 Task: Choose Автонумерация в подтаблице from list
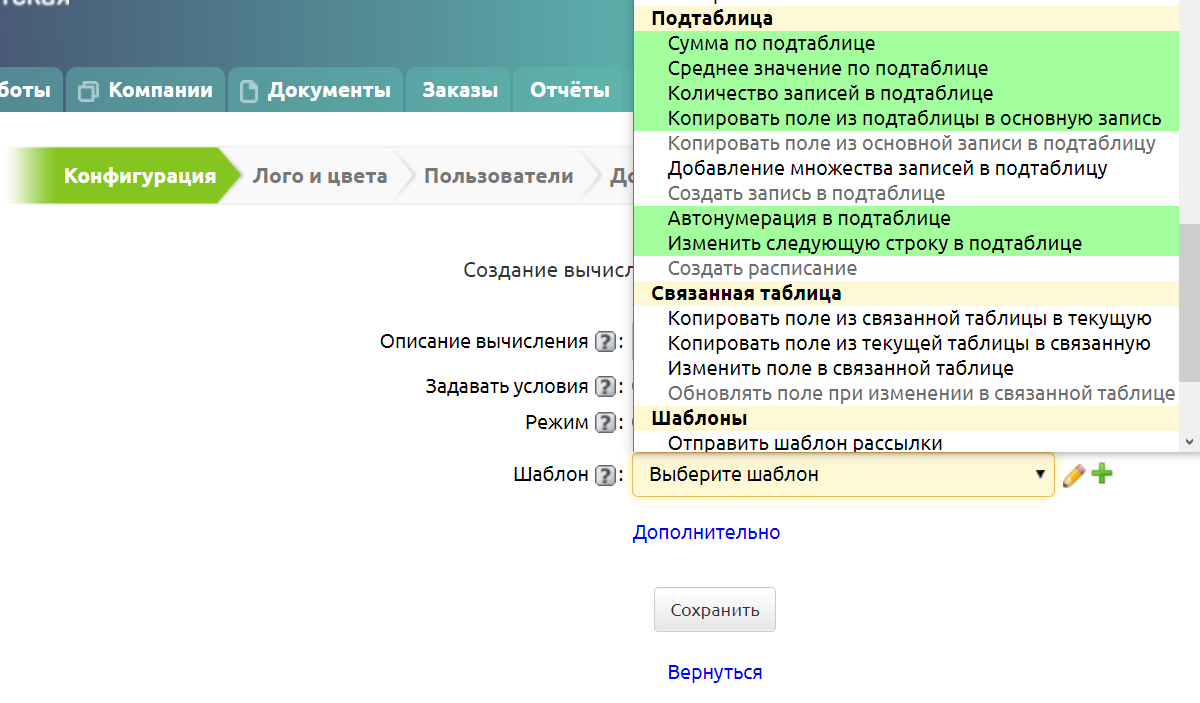point(809,218)
